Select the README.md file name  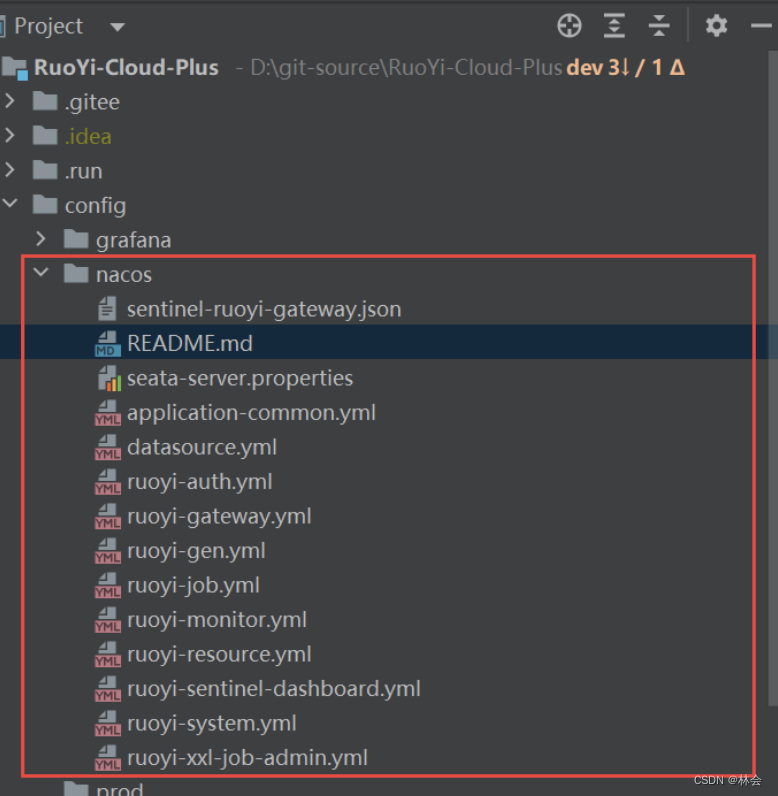click(x=190, y=343)
